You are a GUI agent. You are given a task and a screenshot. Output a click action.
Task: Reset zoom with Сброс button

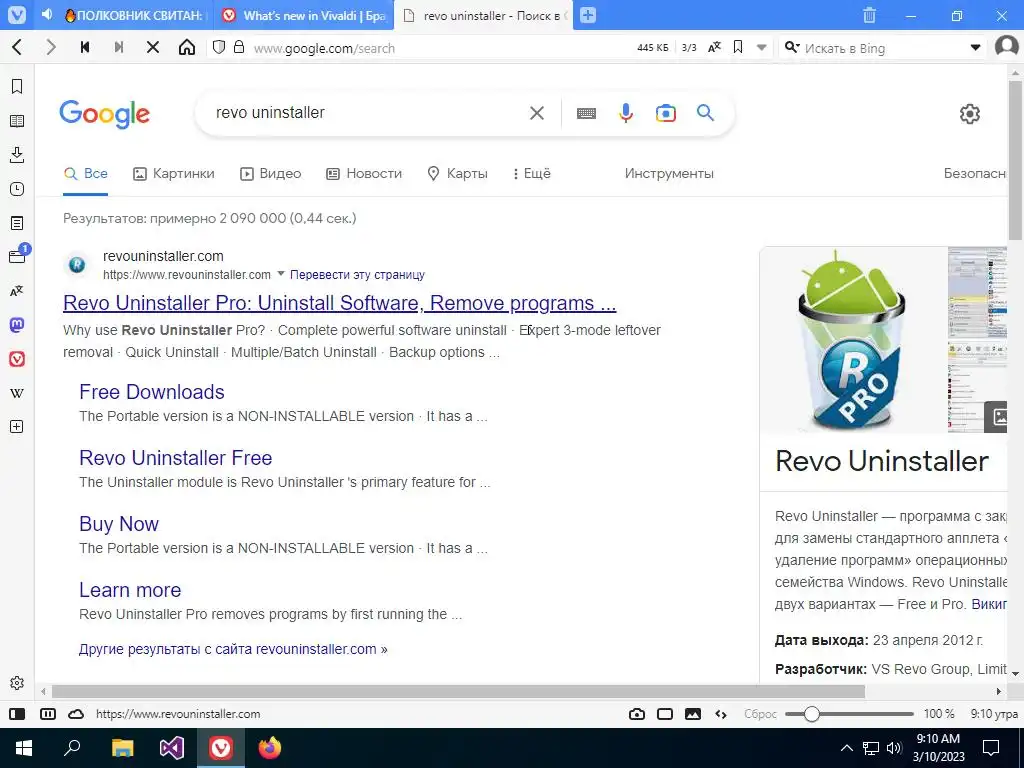click(760, 714)
